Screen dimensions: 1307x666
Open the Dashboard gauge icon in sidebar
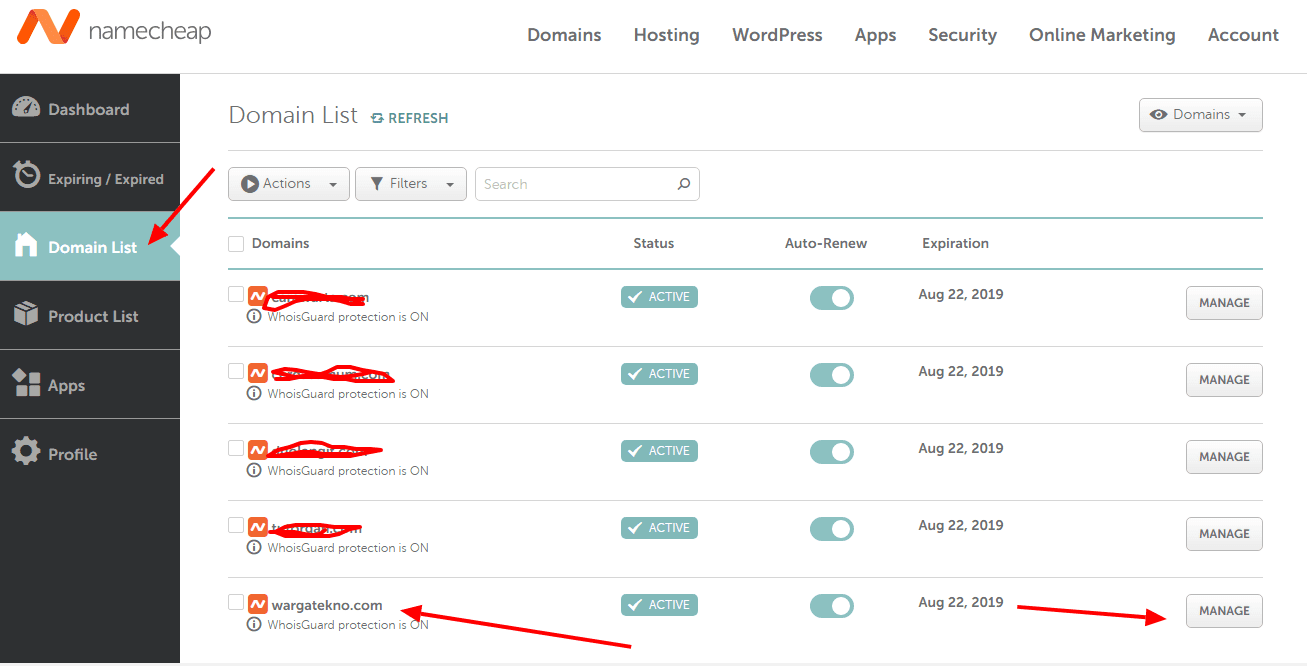click(x=26, y=108)
